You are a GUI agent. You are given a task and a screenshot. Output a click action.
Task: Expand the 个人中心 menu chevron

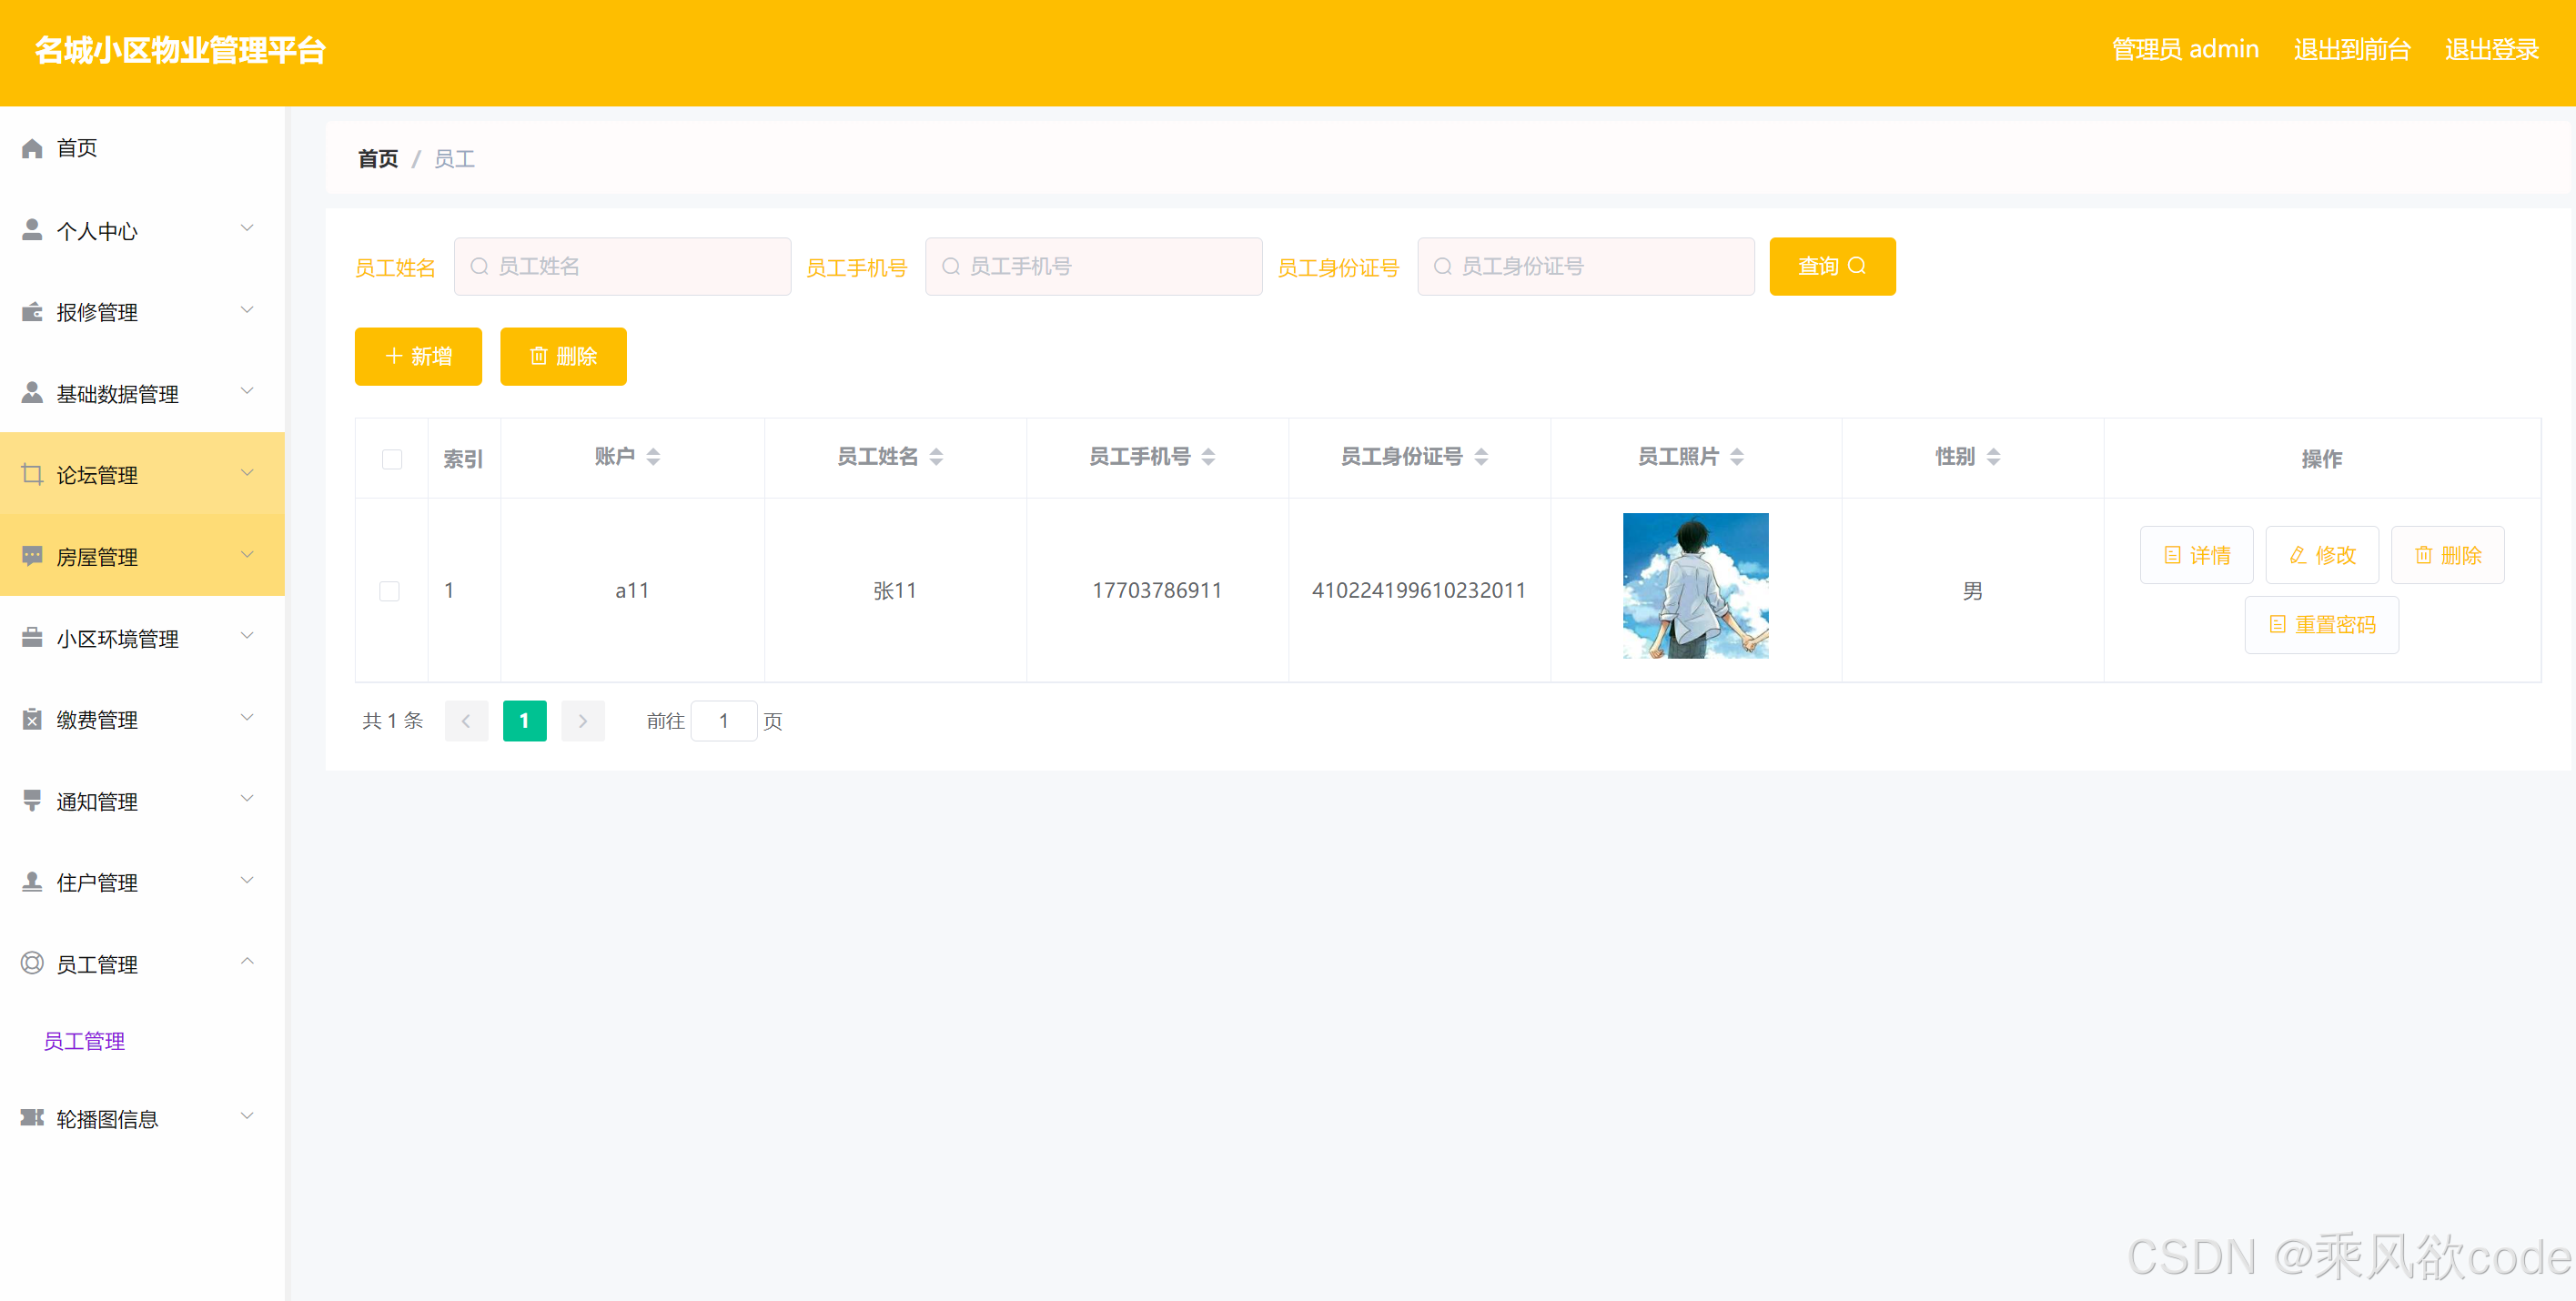coord(247,229)
